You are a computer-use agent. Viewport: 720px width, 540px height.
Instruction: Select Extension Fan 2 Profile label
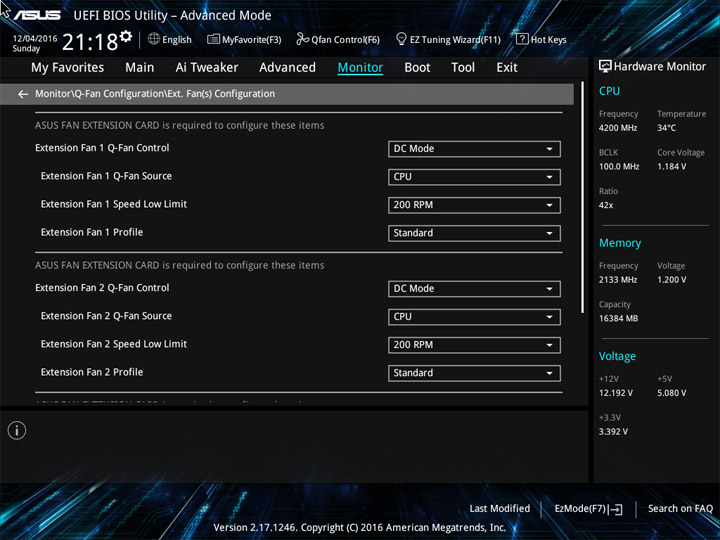pyautogui.click(x=92, y=372)
